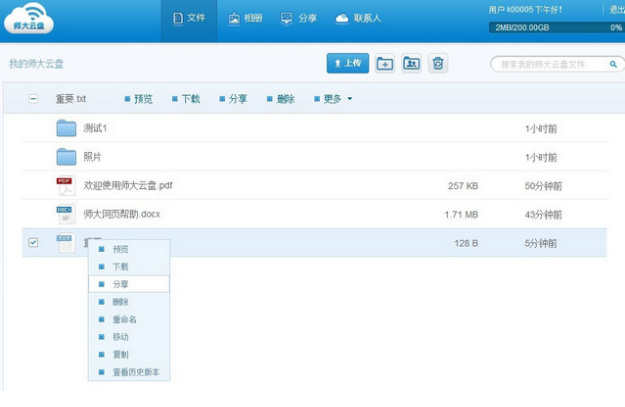Image resolution: width=625 pixels, height=407 pixels.
Task: Open the 照片 folder icon
Action: coord(66,157)
